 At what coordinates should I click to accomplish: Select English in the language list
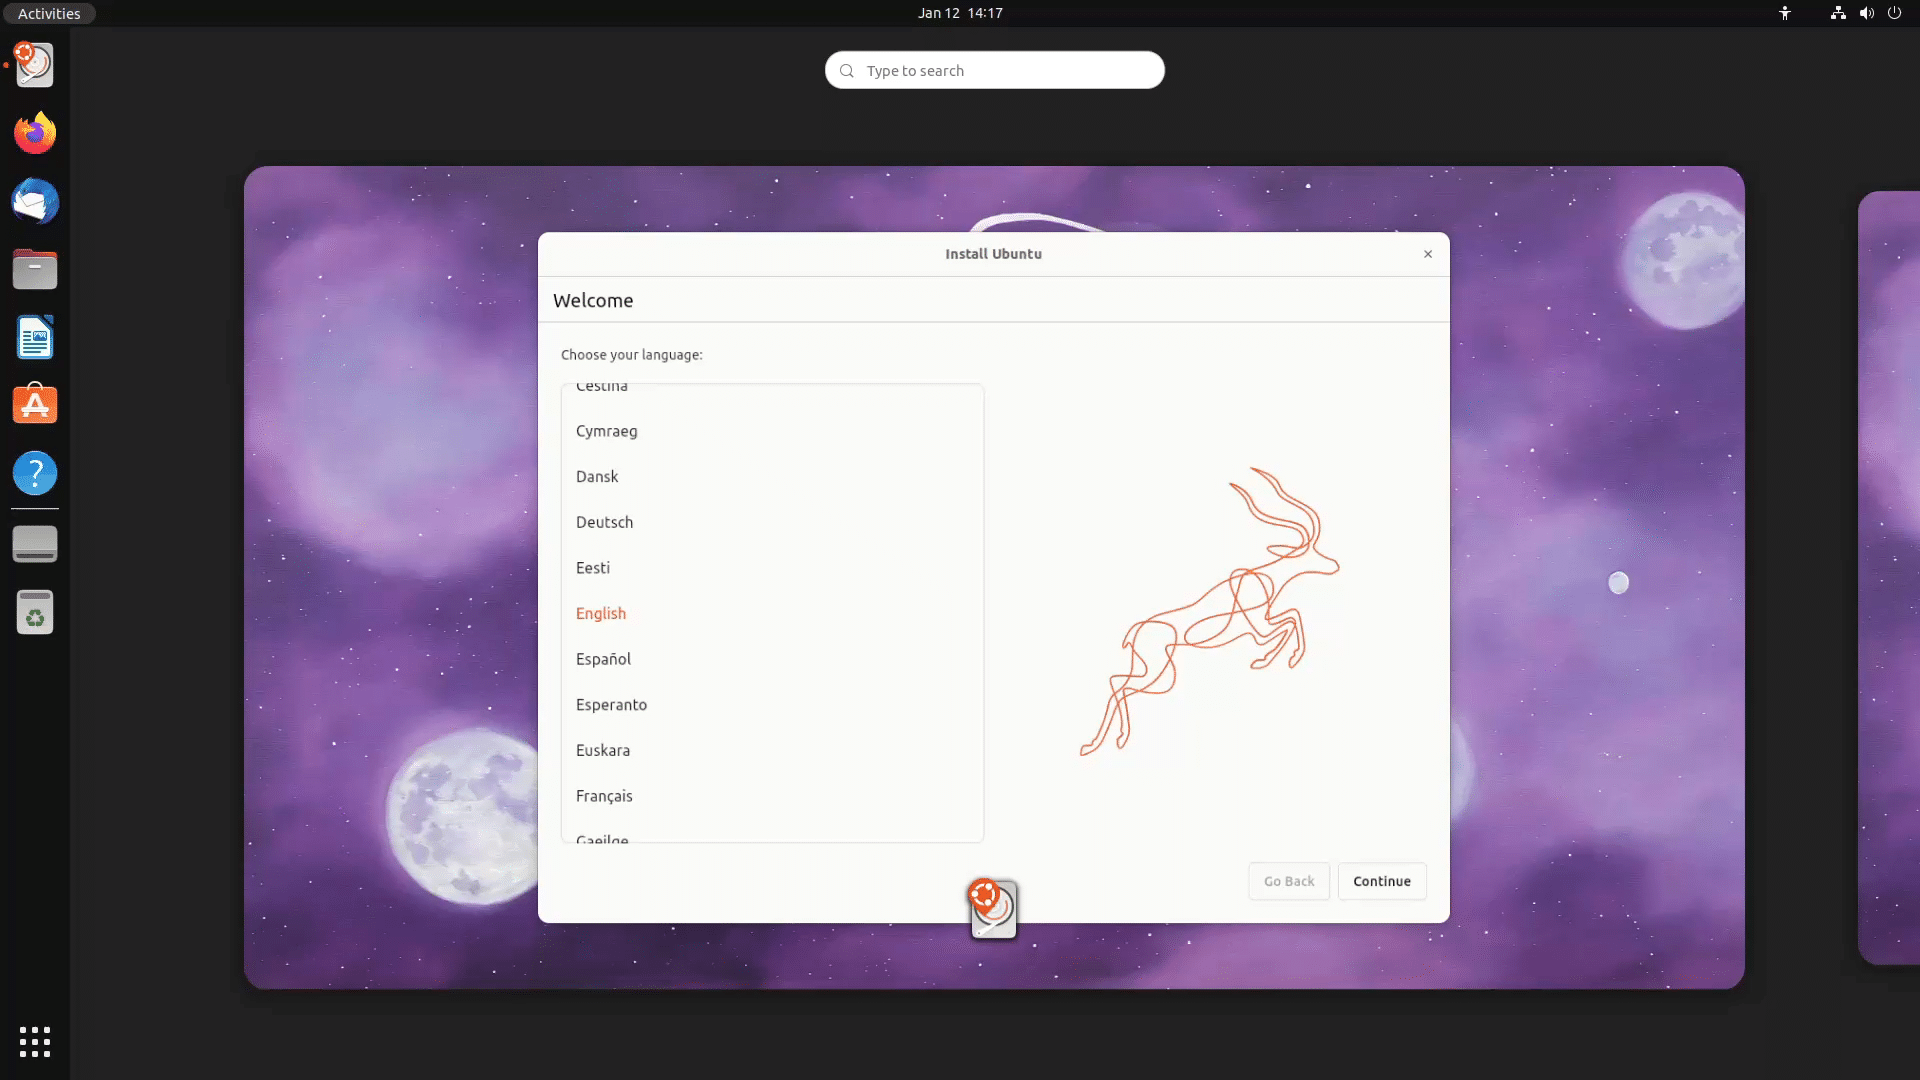point(772,614)
